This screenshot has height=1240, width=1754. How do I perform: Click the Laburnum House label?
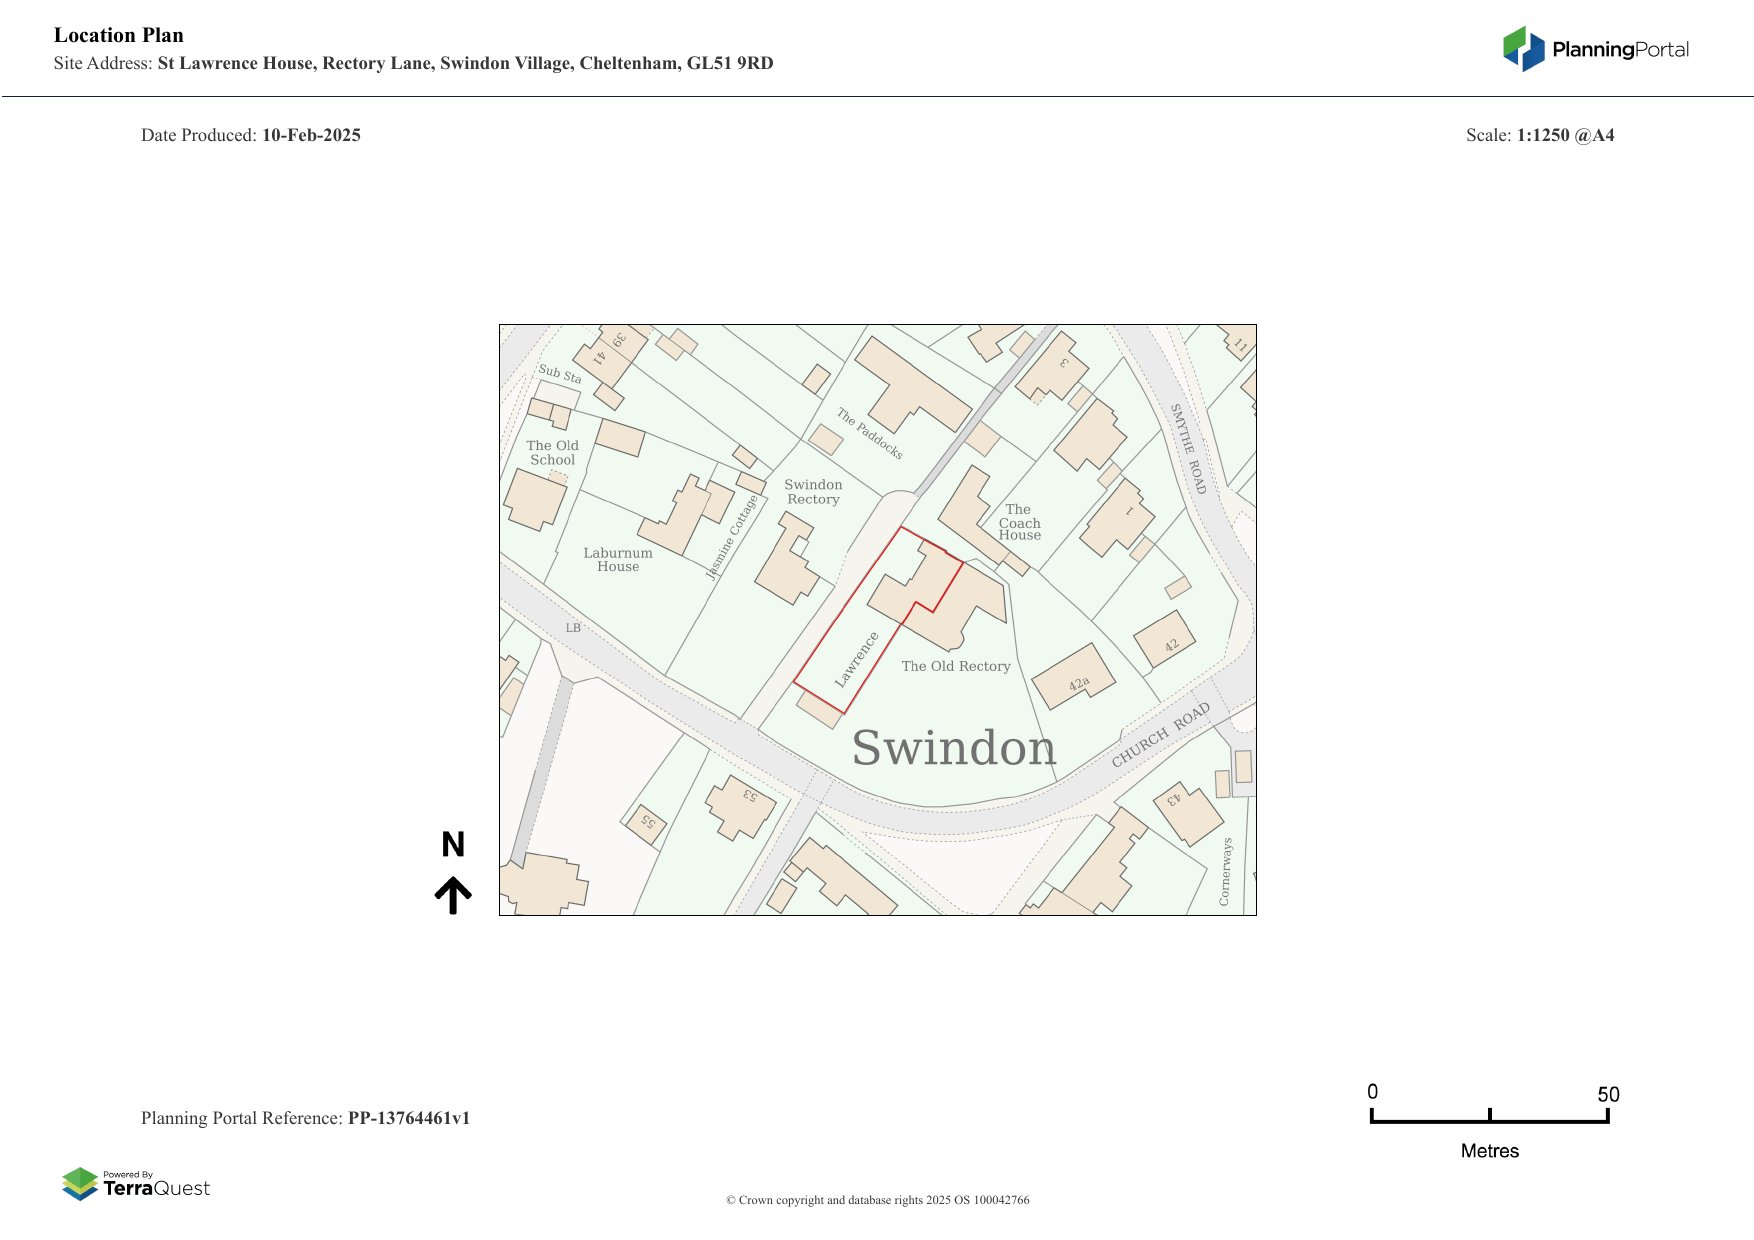(618, 560)
